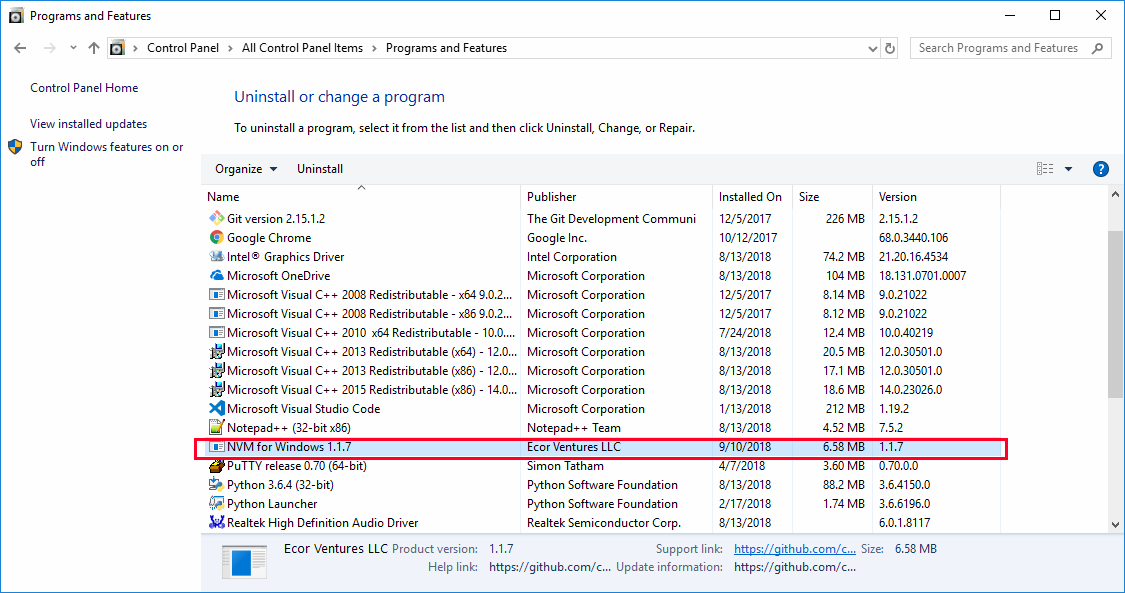Click the Control Panel address bar icon
This screenshot has width=1125, height=593.
click(x=117, y=47)
